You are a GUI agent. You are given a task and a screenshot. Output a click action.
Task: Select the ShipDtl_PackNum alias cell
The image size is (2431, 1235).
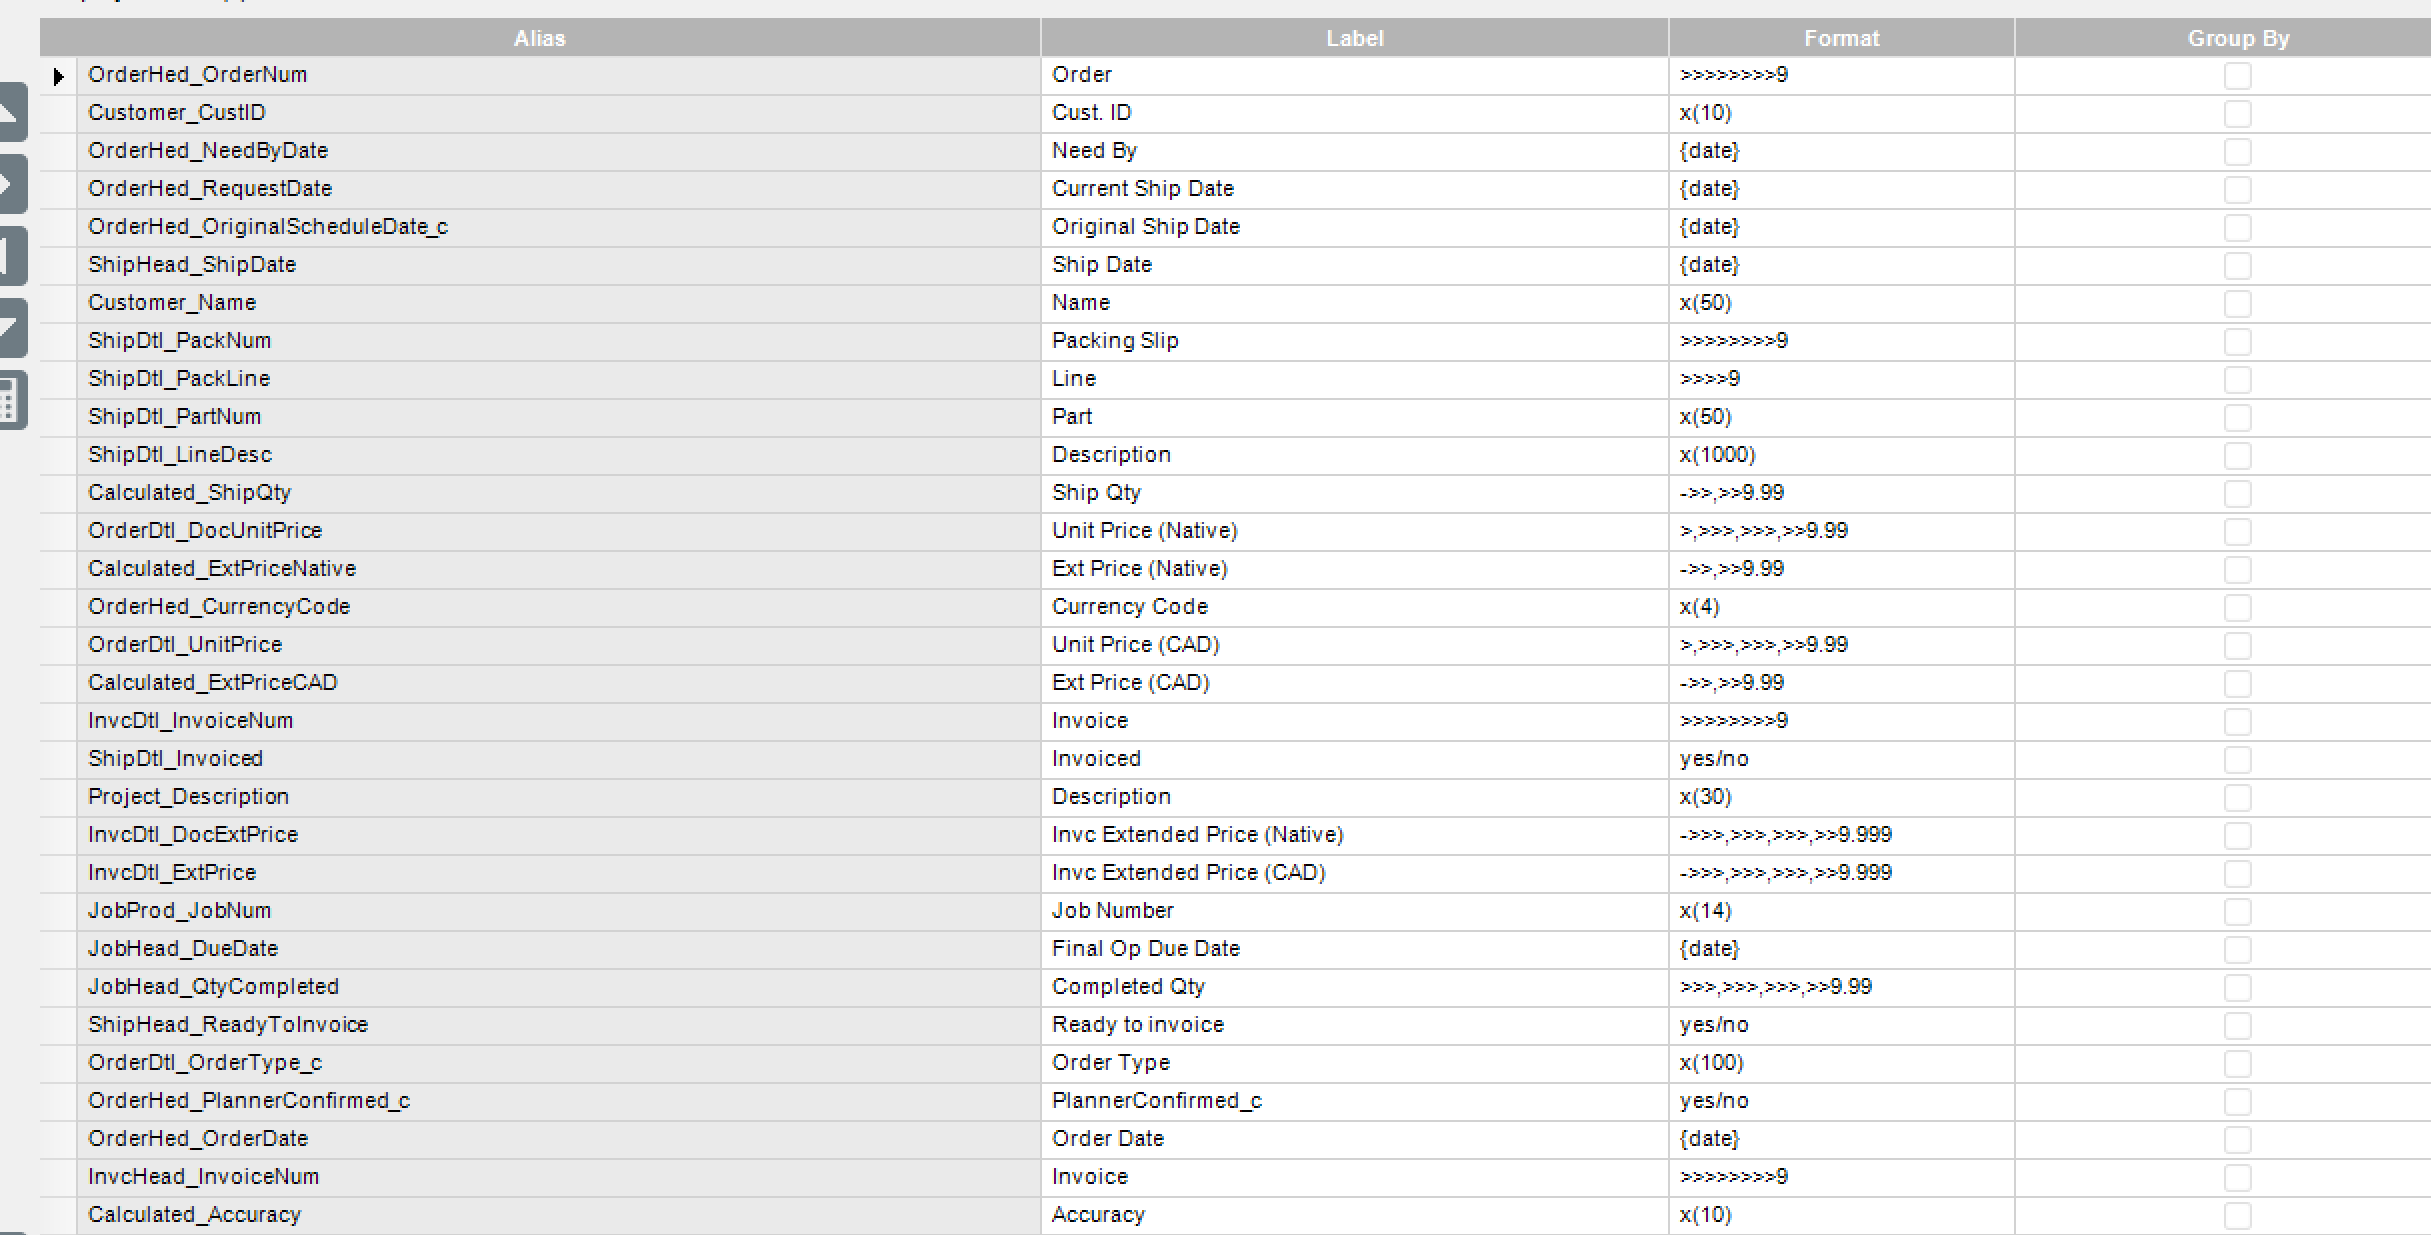pos(559,341)
